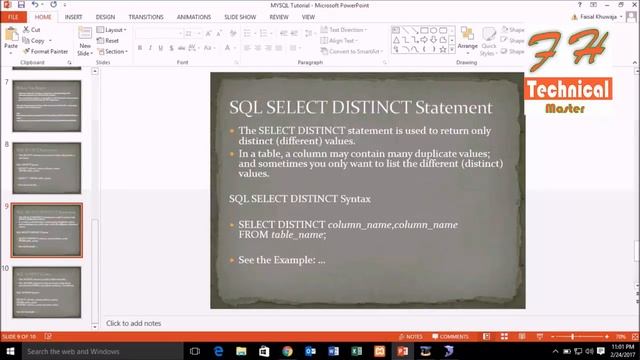640x360 pixels.
Task: Click into Click to add notes area
Action: point(133,323)
